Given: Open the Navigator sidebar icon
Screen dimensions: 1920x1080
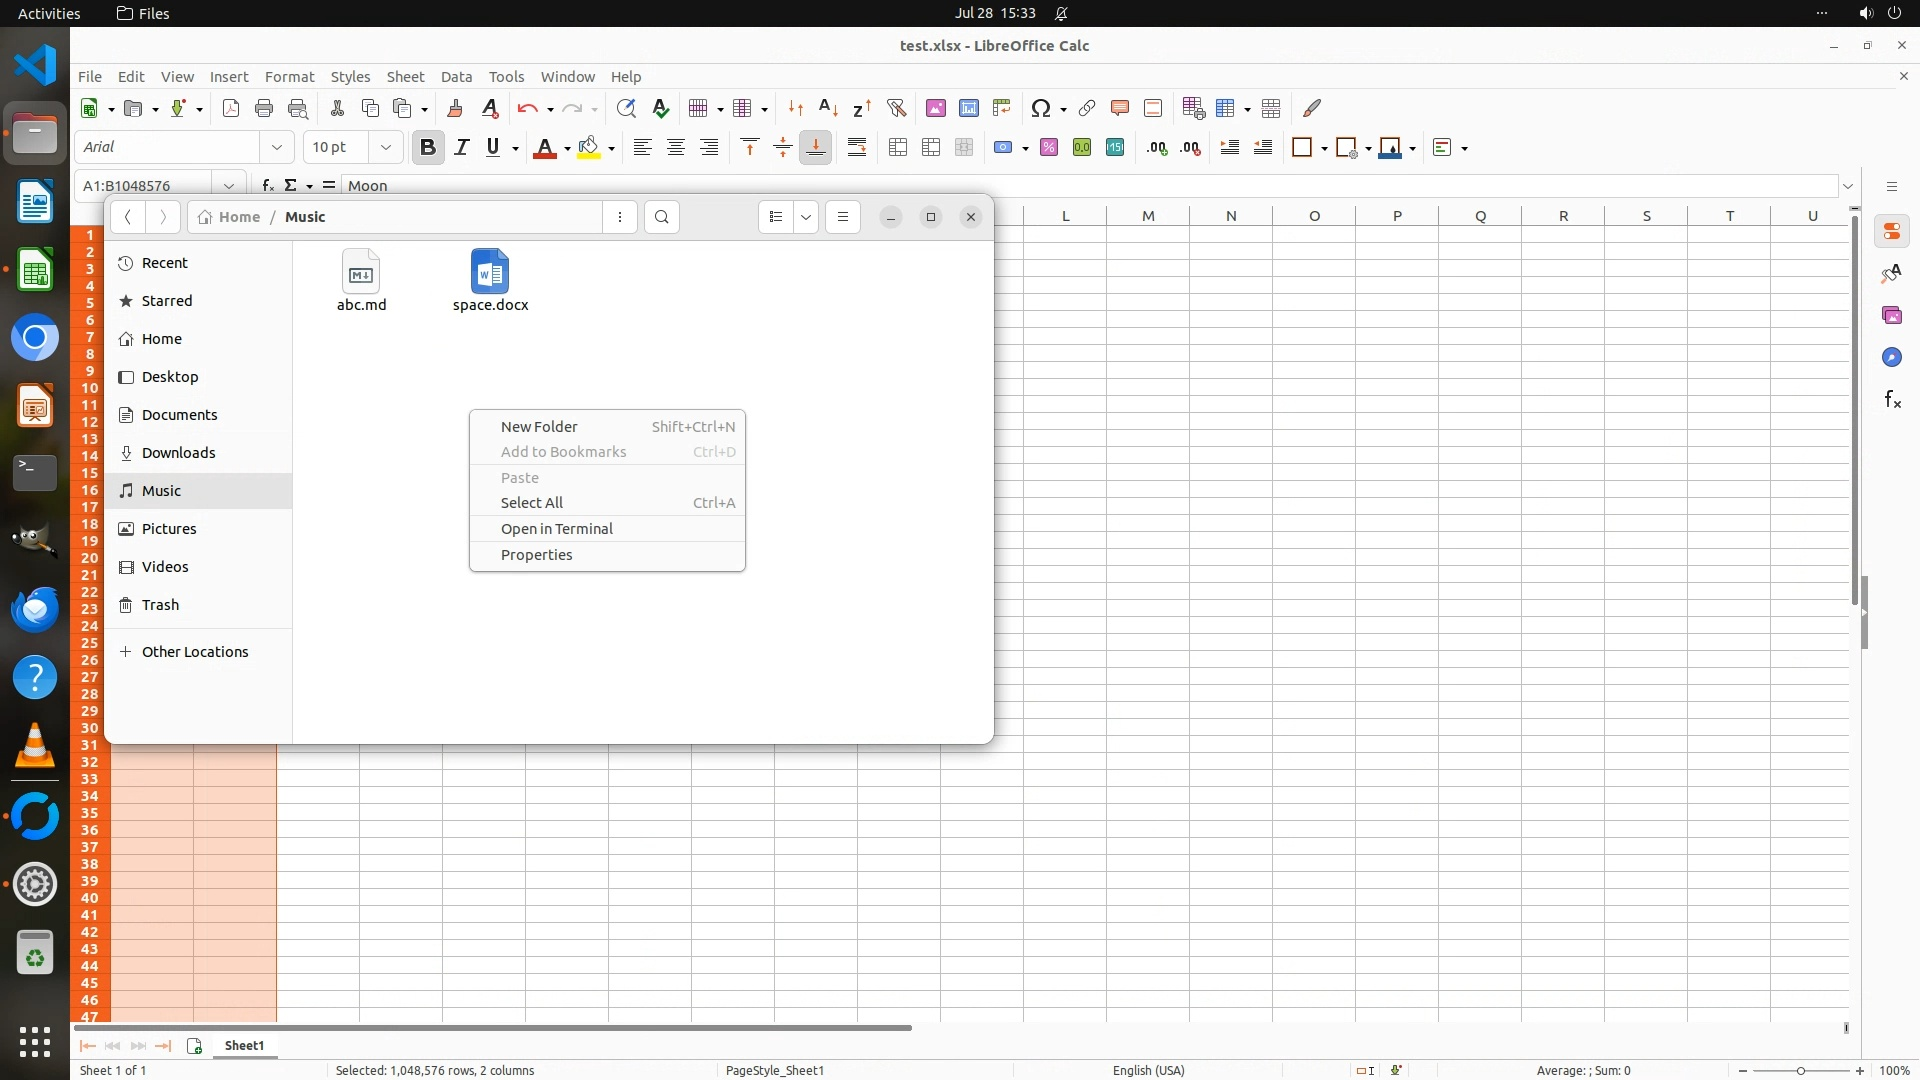Looking at the screenshot, I should [1891, 358].
